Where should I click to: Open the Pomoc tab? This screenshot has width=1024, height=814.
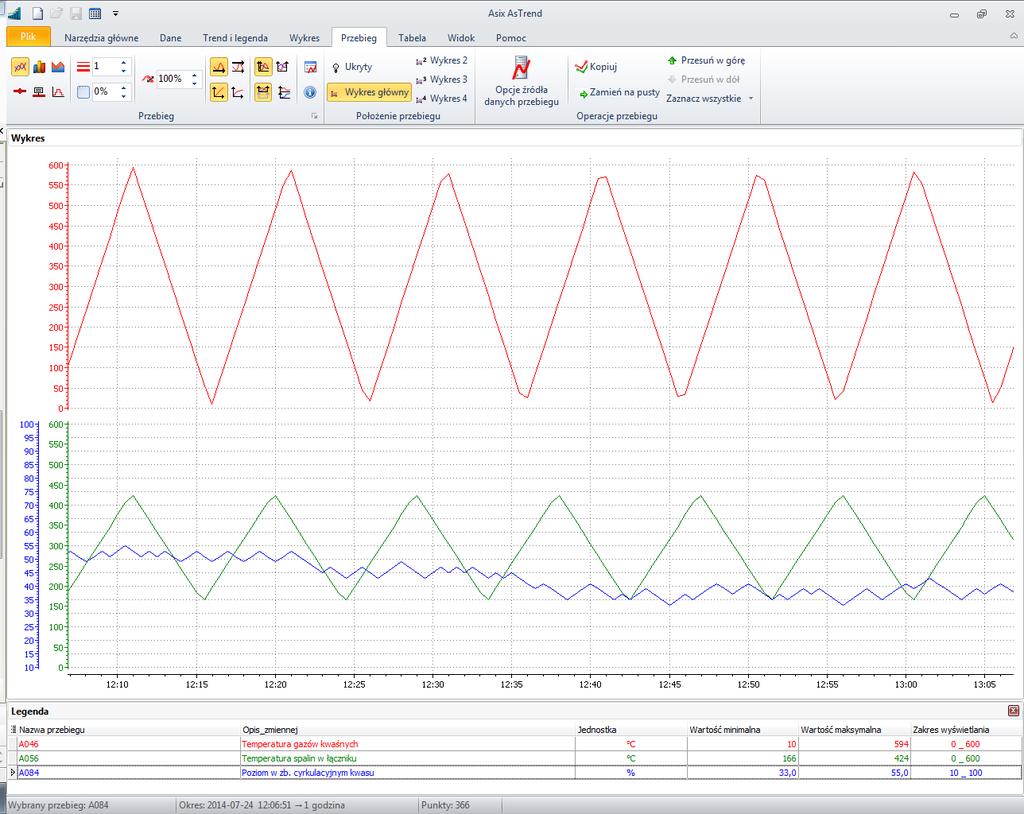click(511, 38)
